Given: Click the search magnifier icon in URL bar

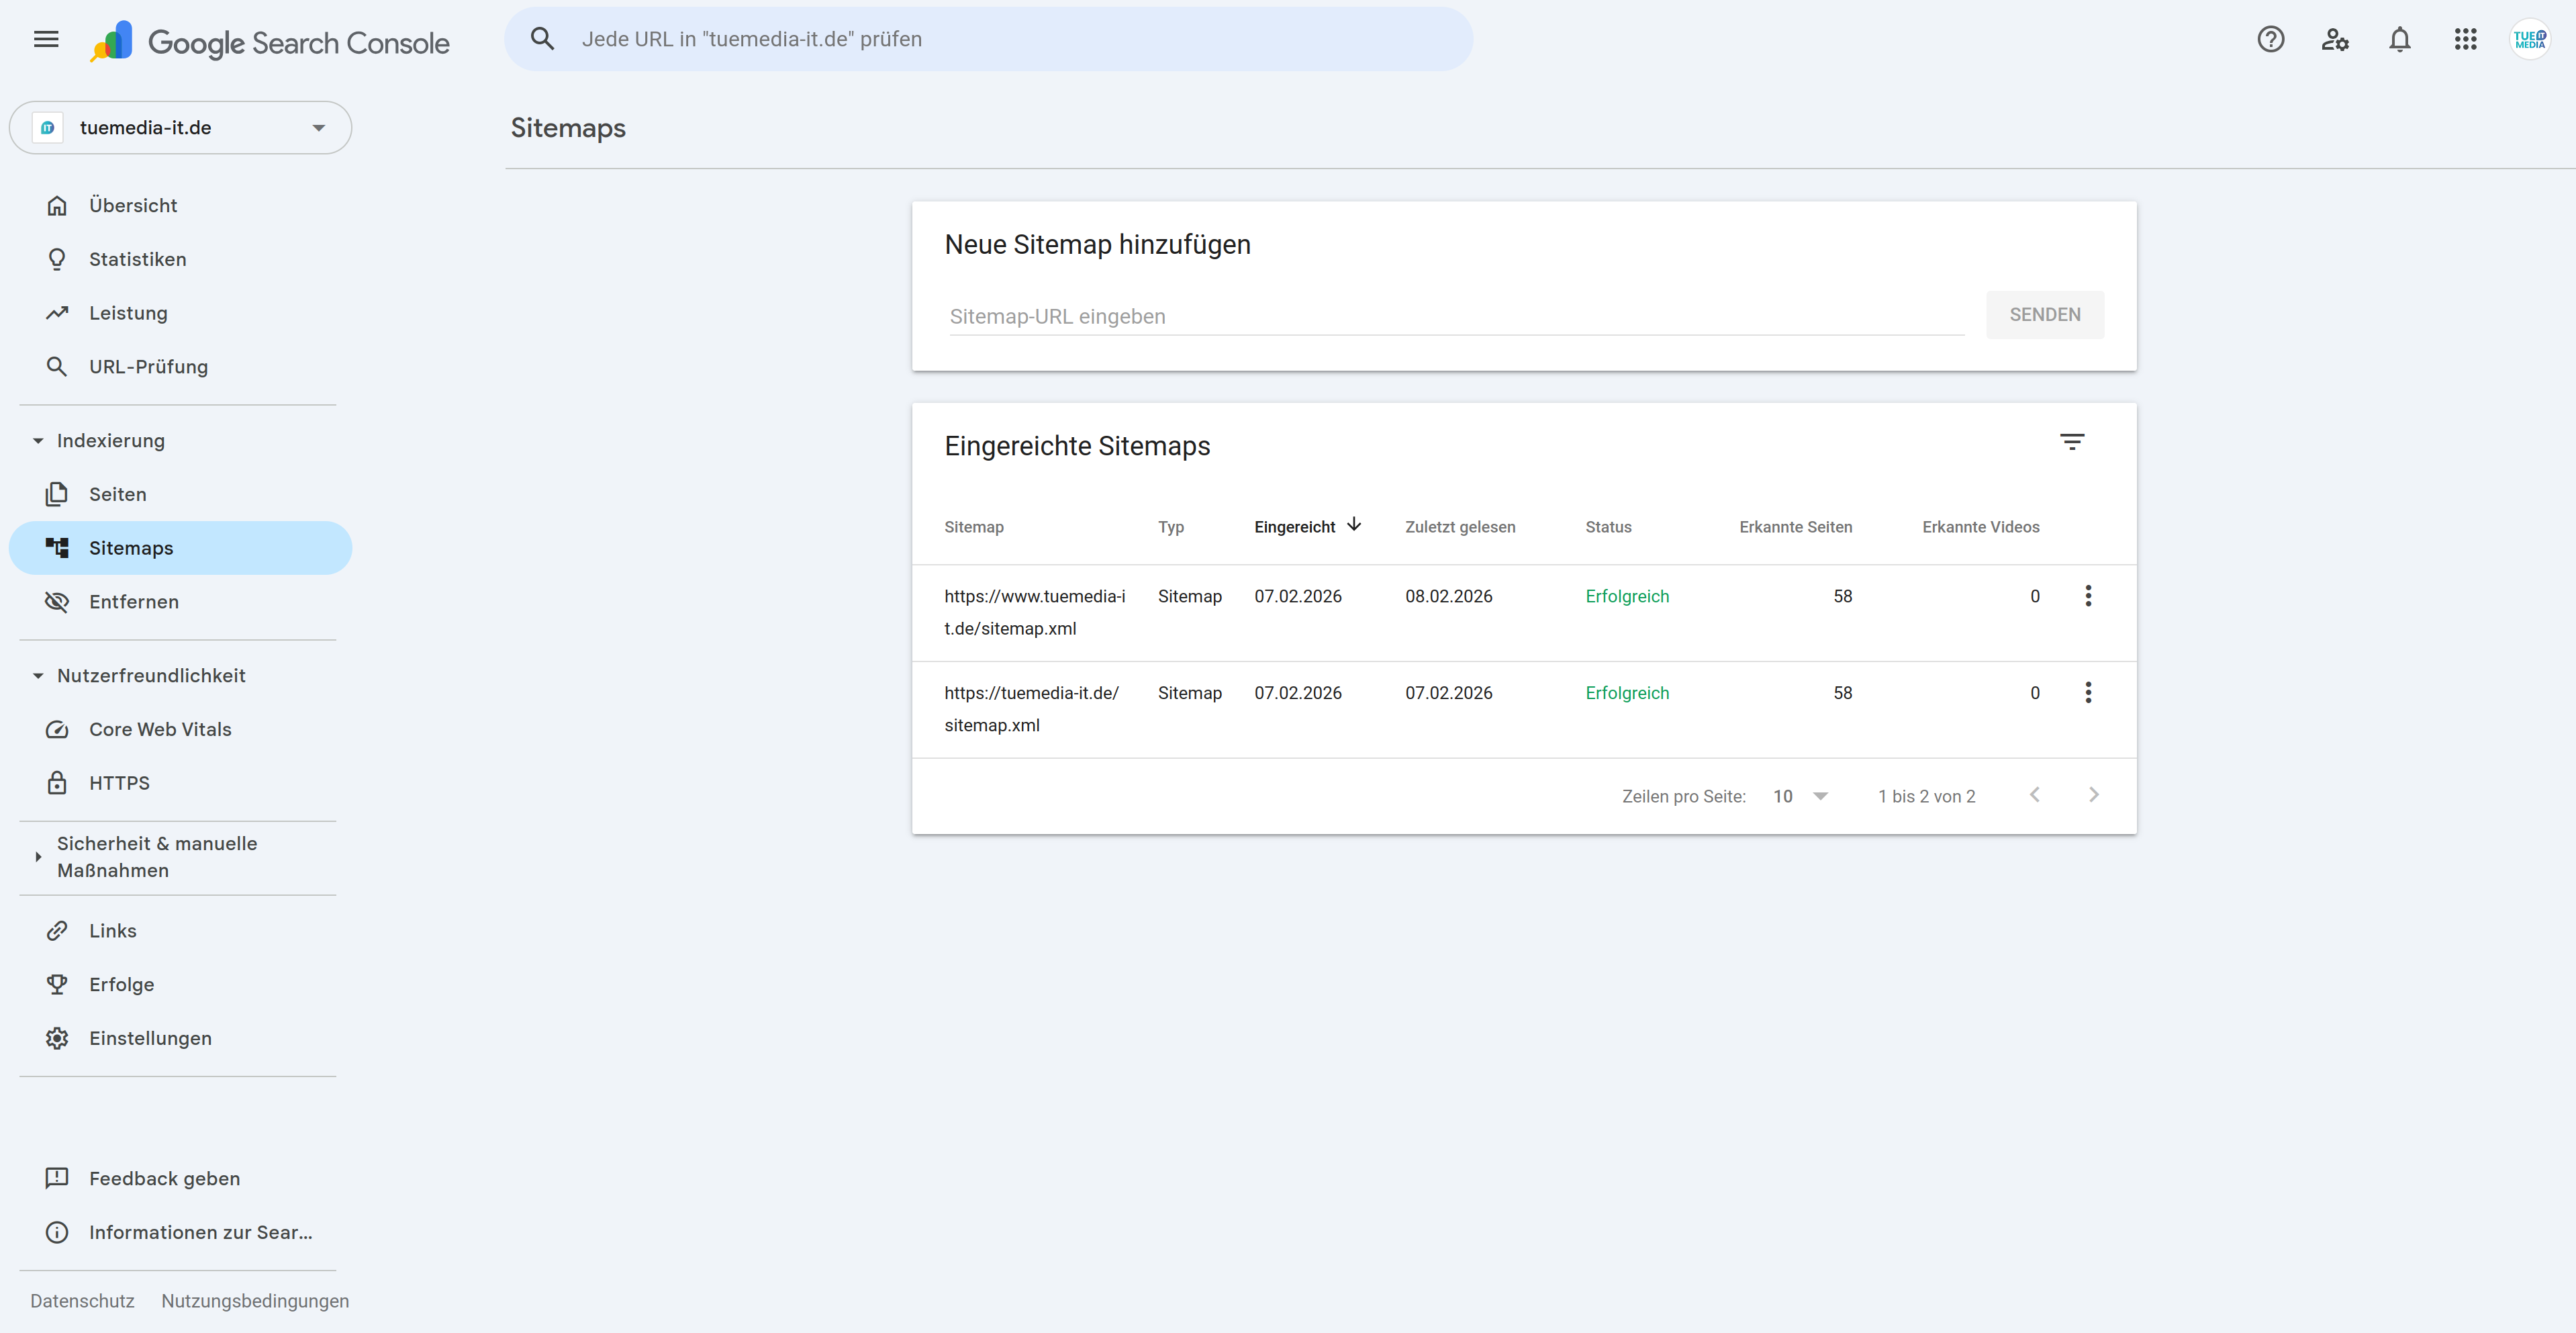Looking at the screenshot, I should click(x=542, y=39).
